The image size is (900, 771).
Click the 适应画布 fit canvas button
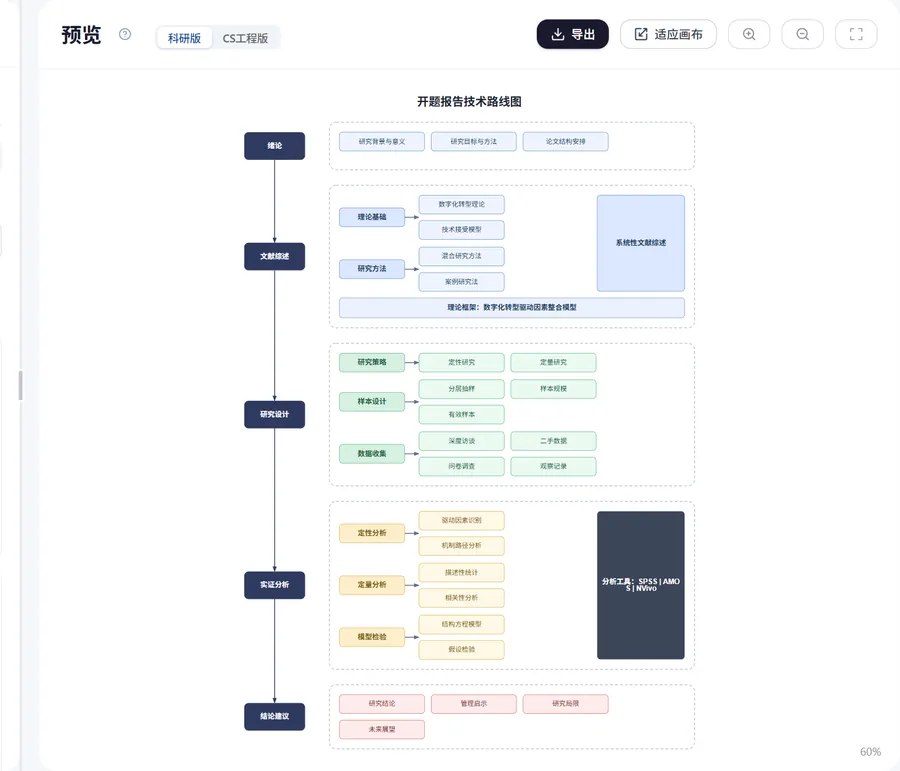pyautogui.click(x=668, y=34)
